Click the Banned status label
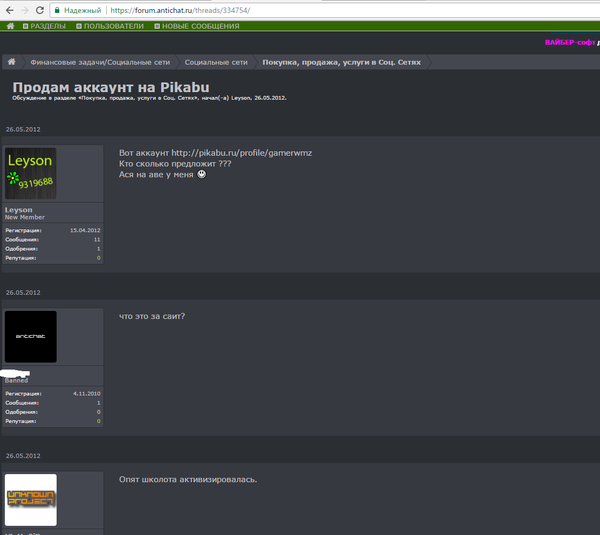 pyautogui.click(x=16, y=380)
